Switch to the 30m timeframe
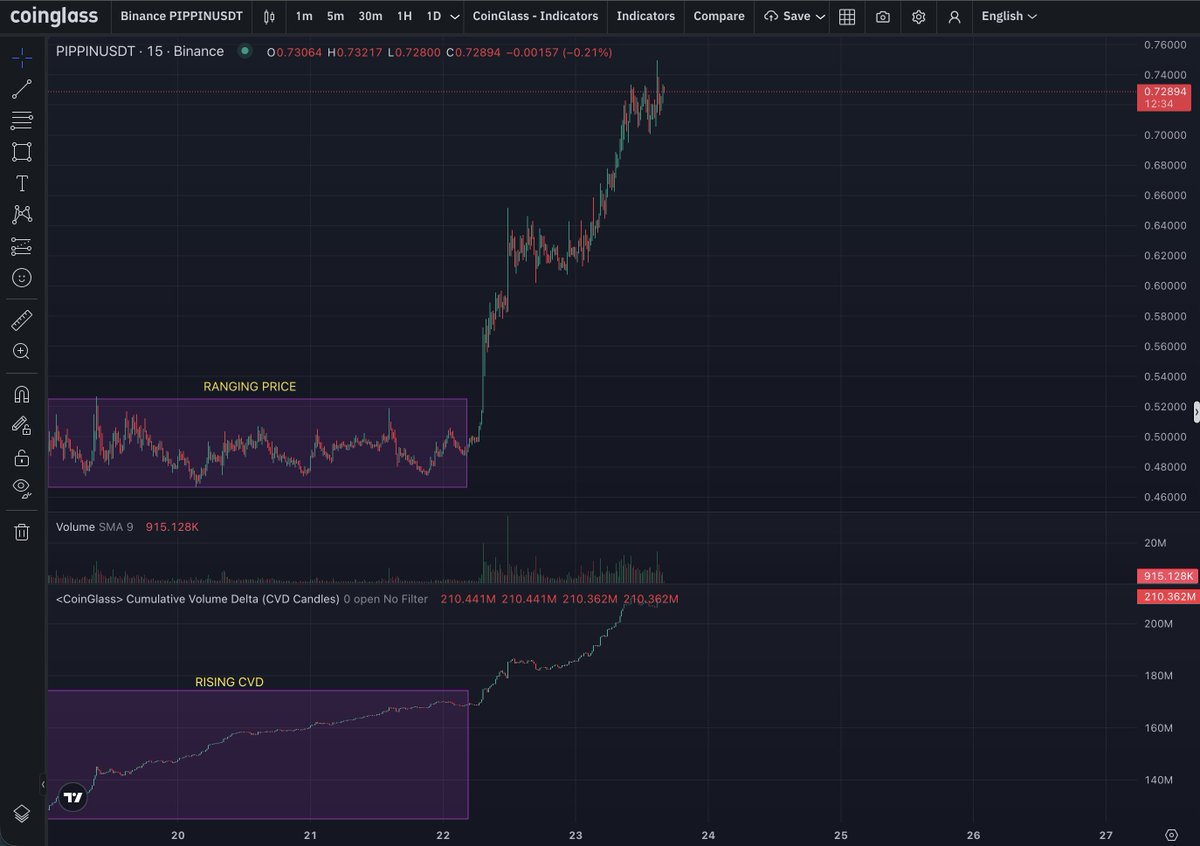Viewport: 1200px width, 846px height. [370, 16]
